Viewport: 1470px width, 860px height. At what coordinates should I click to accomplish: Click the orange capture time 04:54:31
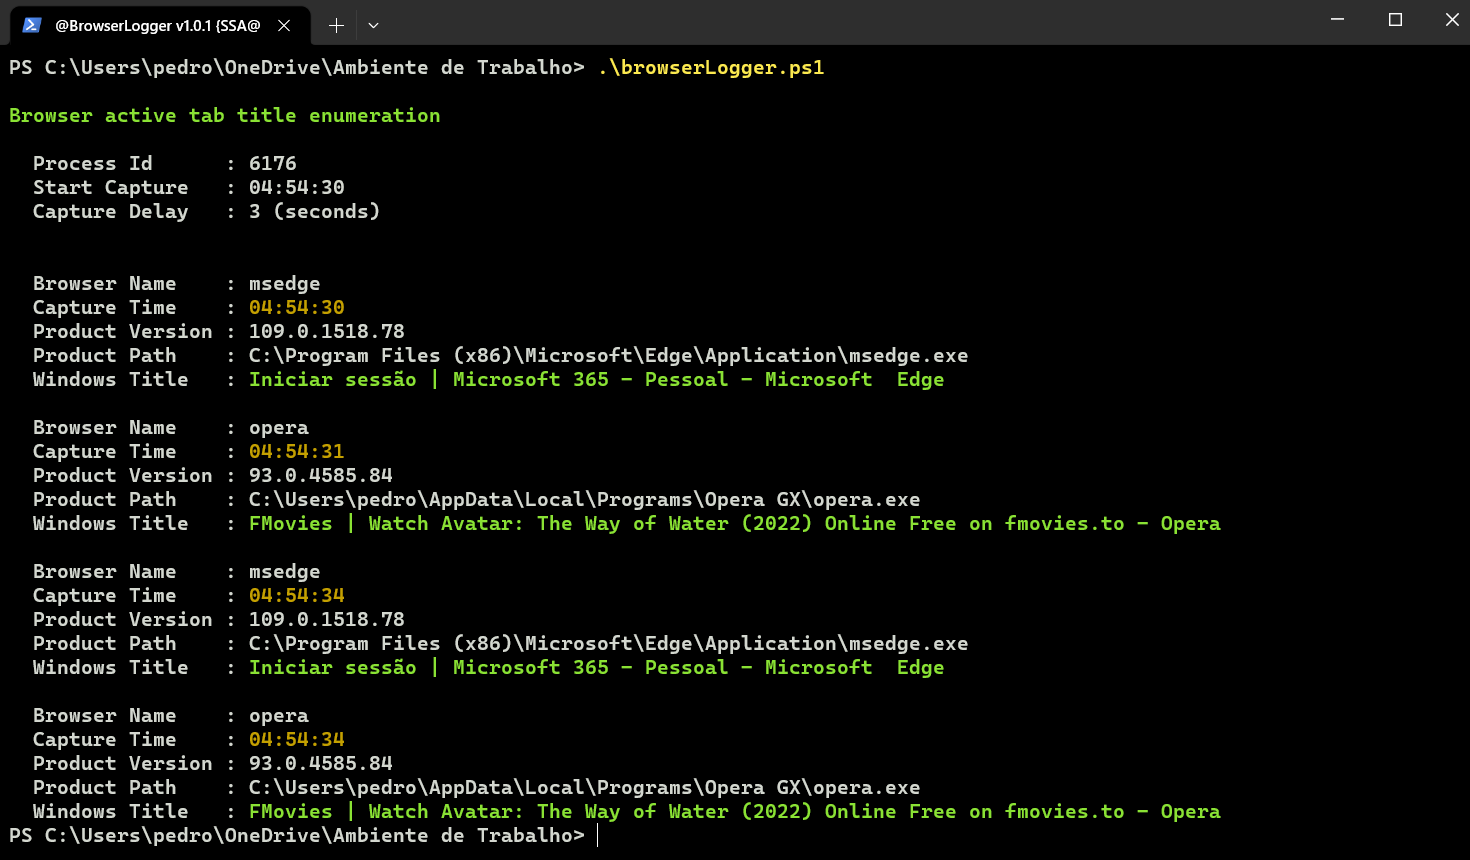297,452
